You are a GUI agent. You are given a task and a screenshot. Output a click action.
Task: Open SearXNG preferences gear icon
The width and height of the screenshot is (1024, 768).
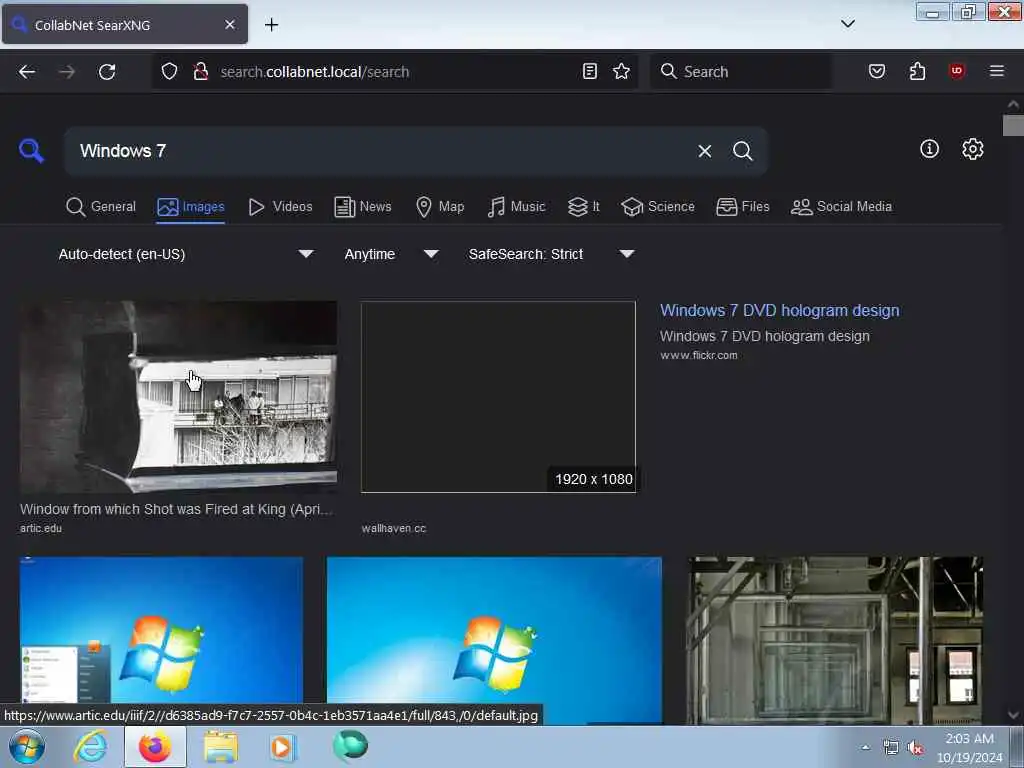click(972, 149)
